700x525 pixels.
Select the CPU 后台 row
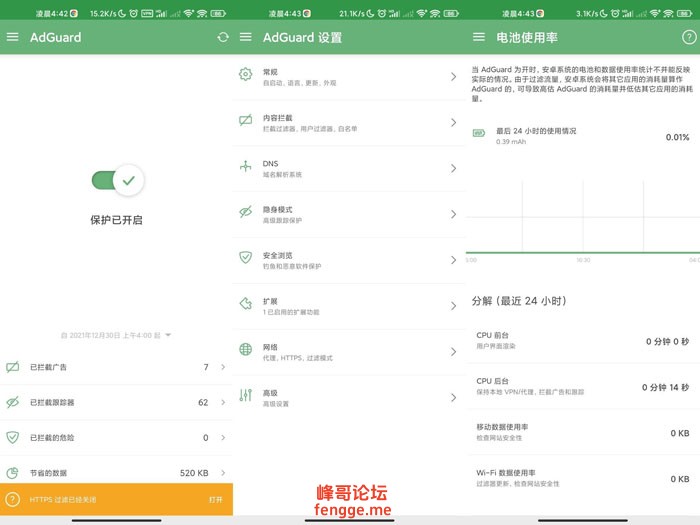pos(583,386)
